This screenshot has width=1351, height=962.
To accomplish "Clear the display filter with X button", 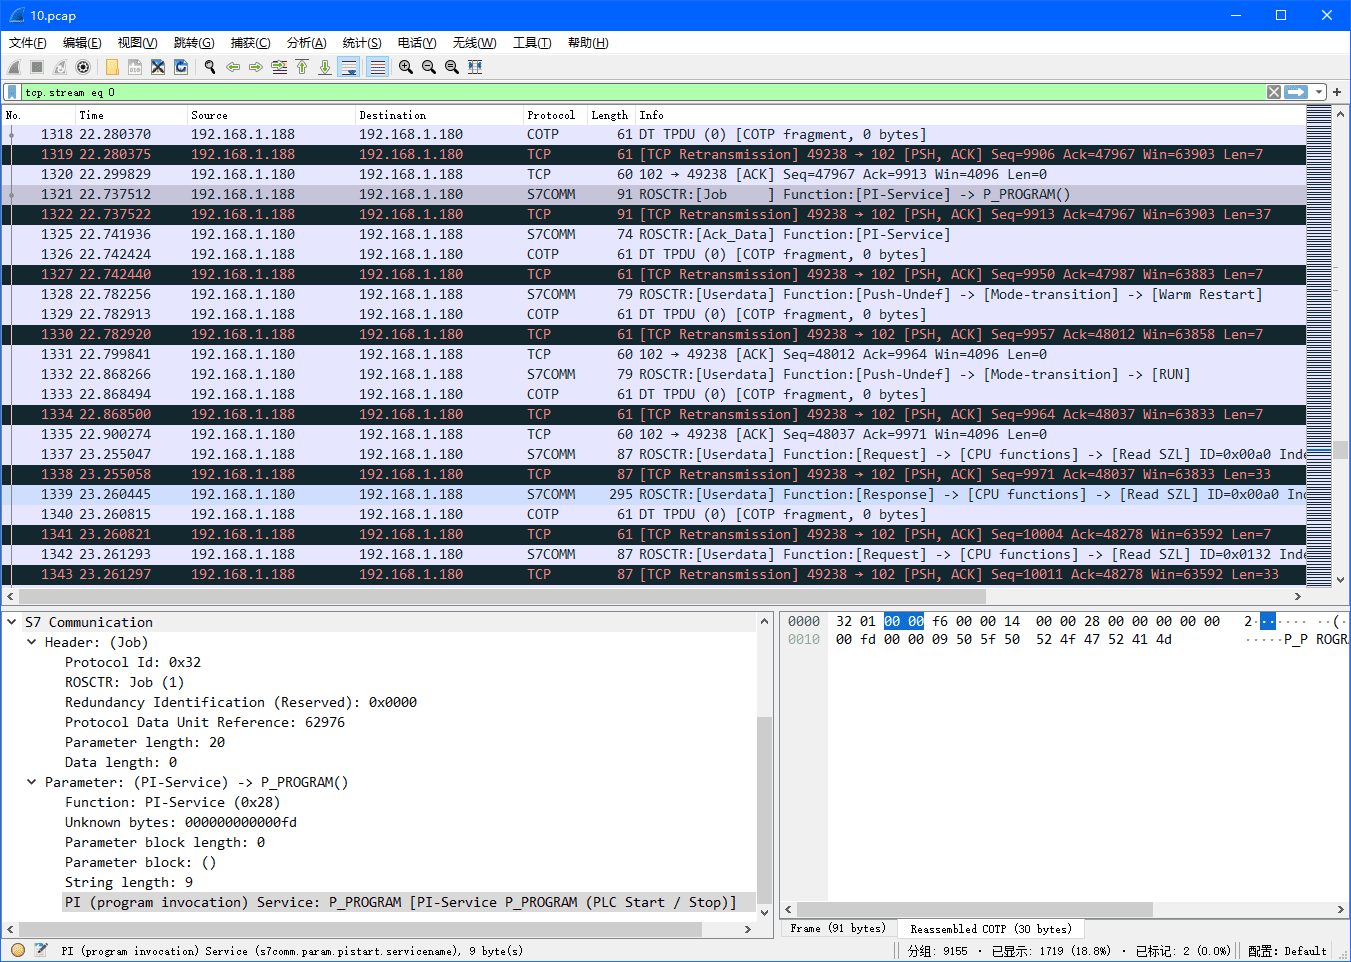I will pyautogui.click(x=1273, y=92).
